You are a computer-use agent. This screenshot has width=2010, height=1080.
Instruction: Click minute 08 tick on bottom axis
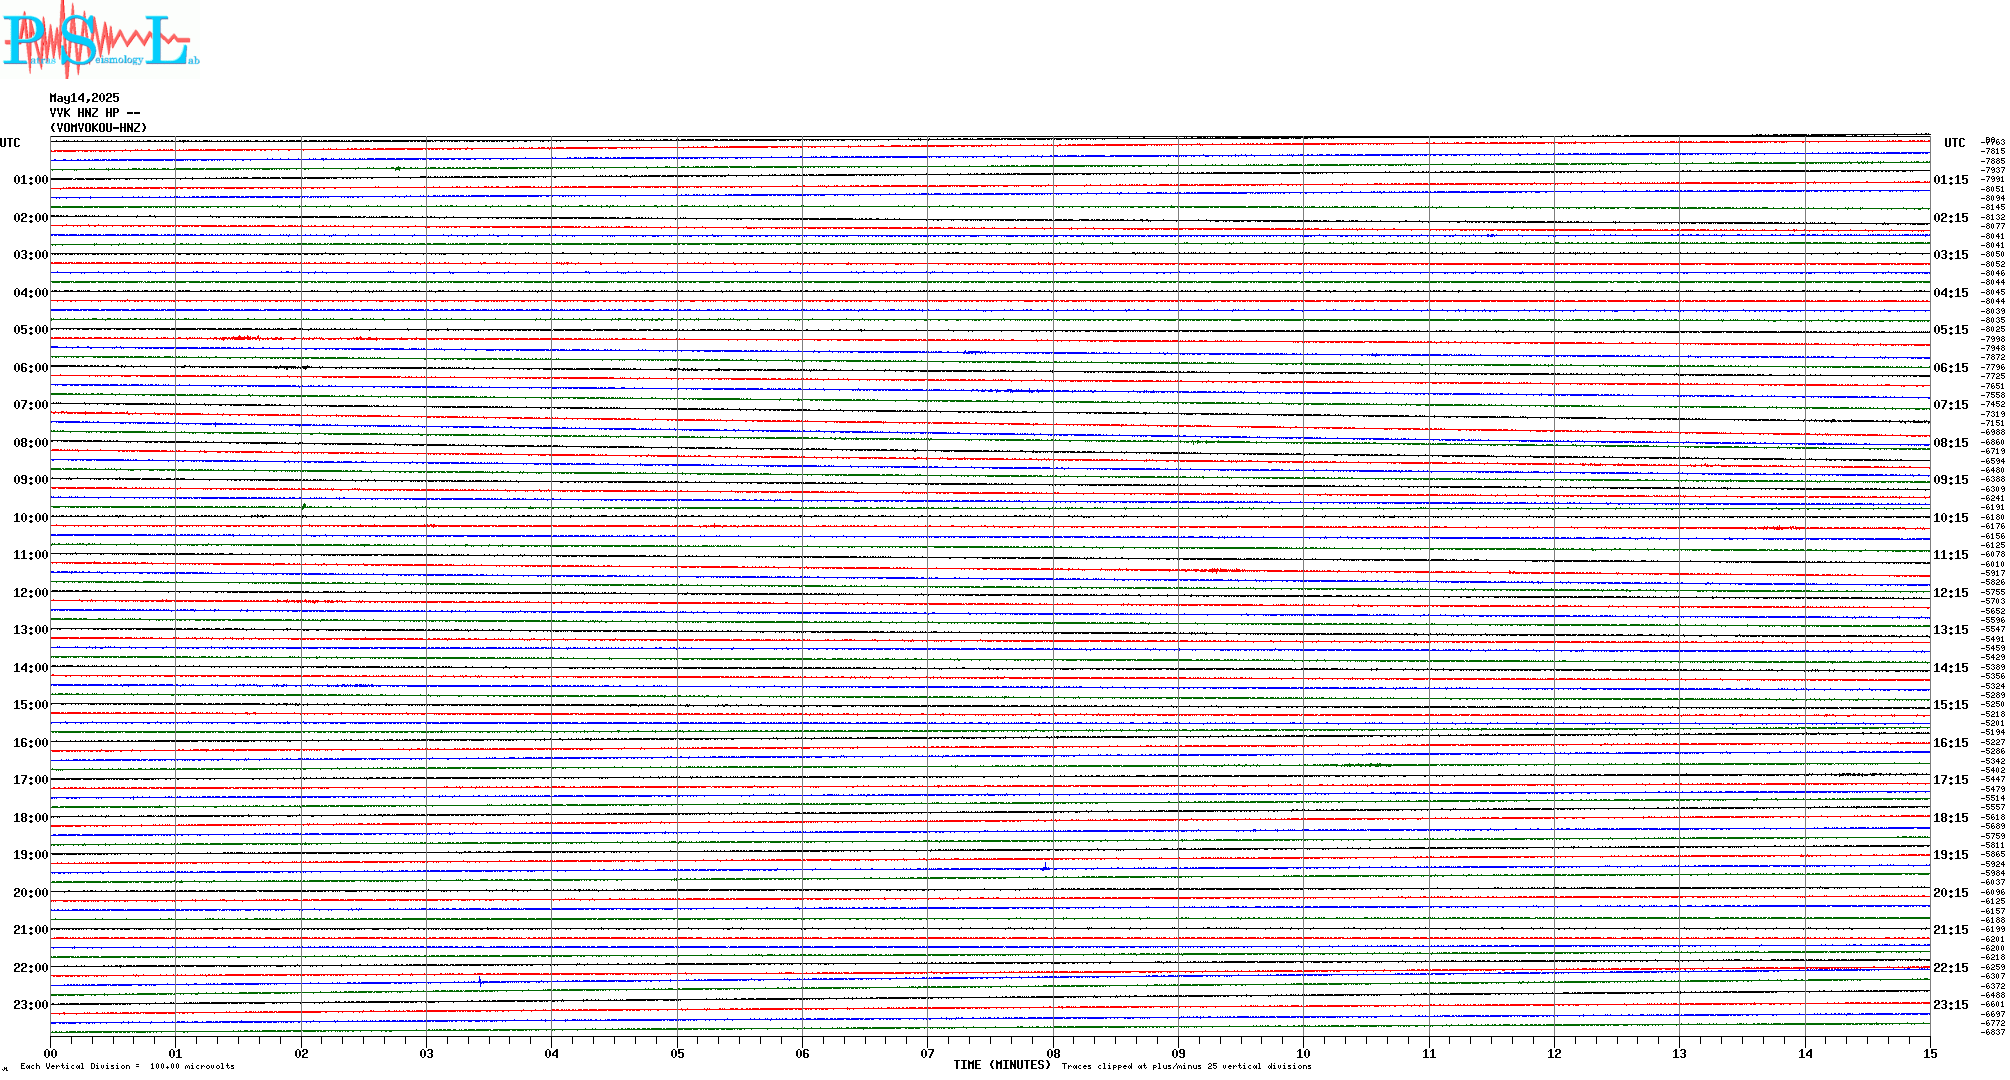click(1053, 1053)
